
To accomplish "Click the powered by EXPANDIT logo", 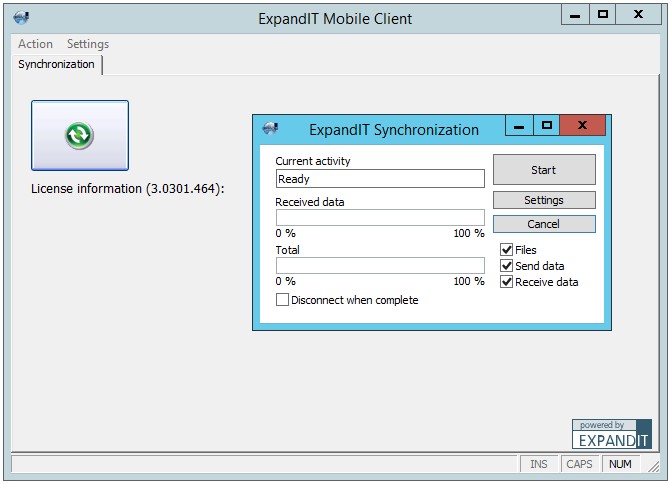I will (x=611, y=433).
